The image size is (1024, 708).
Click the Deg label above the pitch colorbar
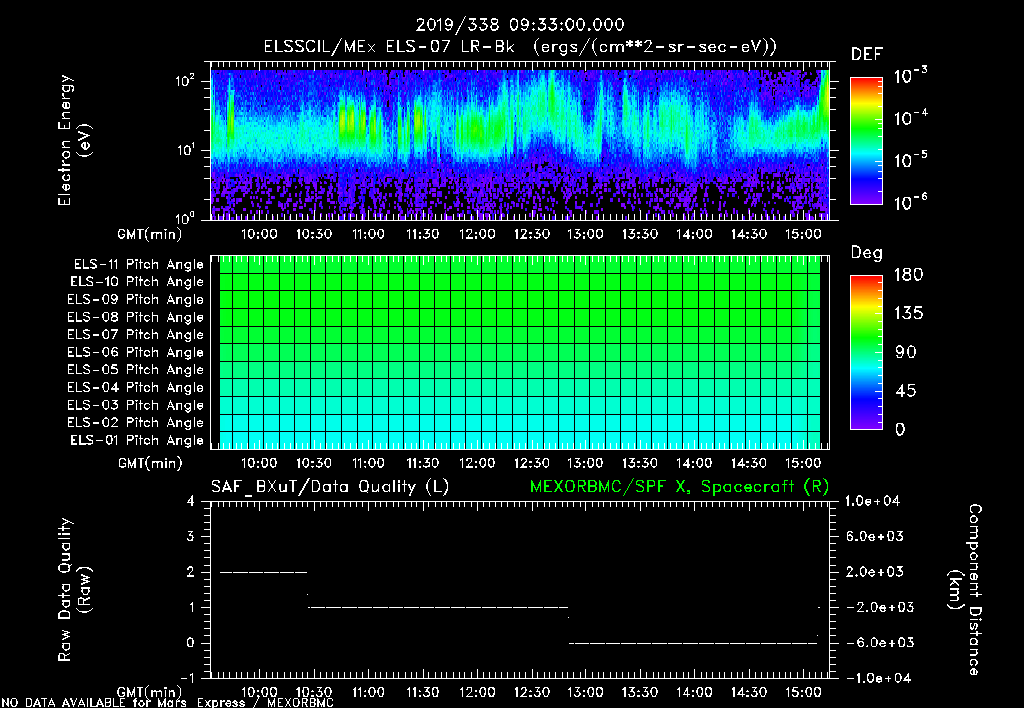[x=867, y=253]
